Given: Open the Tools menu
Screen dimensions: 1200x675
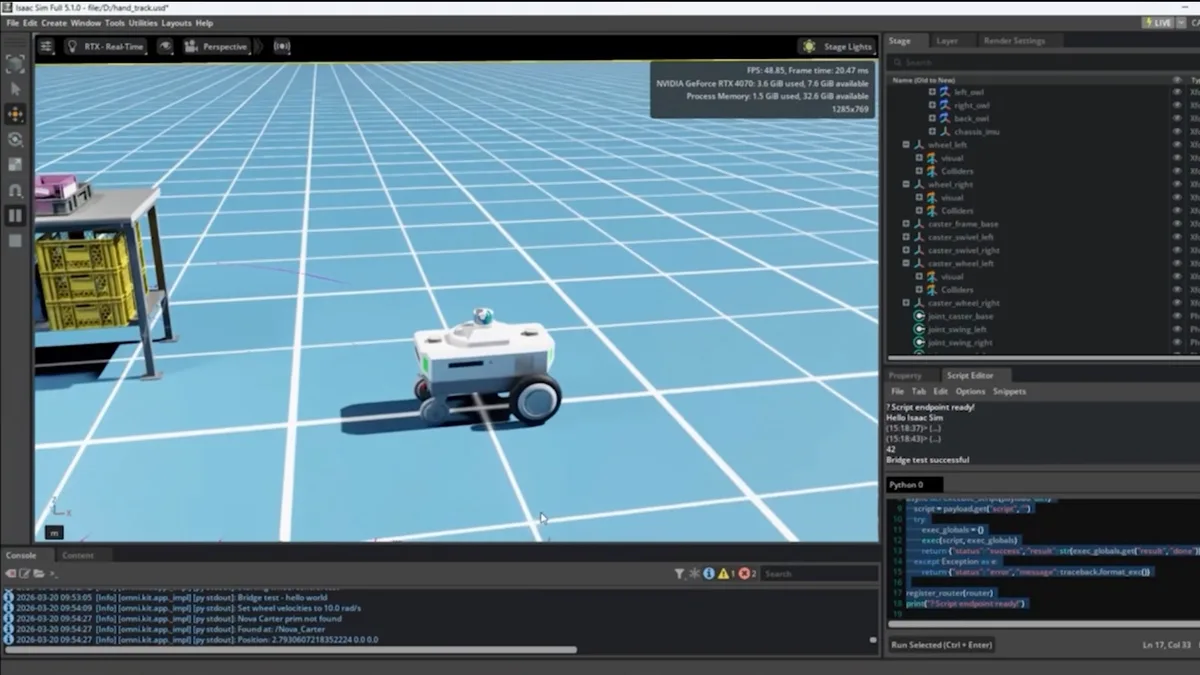Looking at the screenshot, I should click(x=115, y=23).
